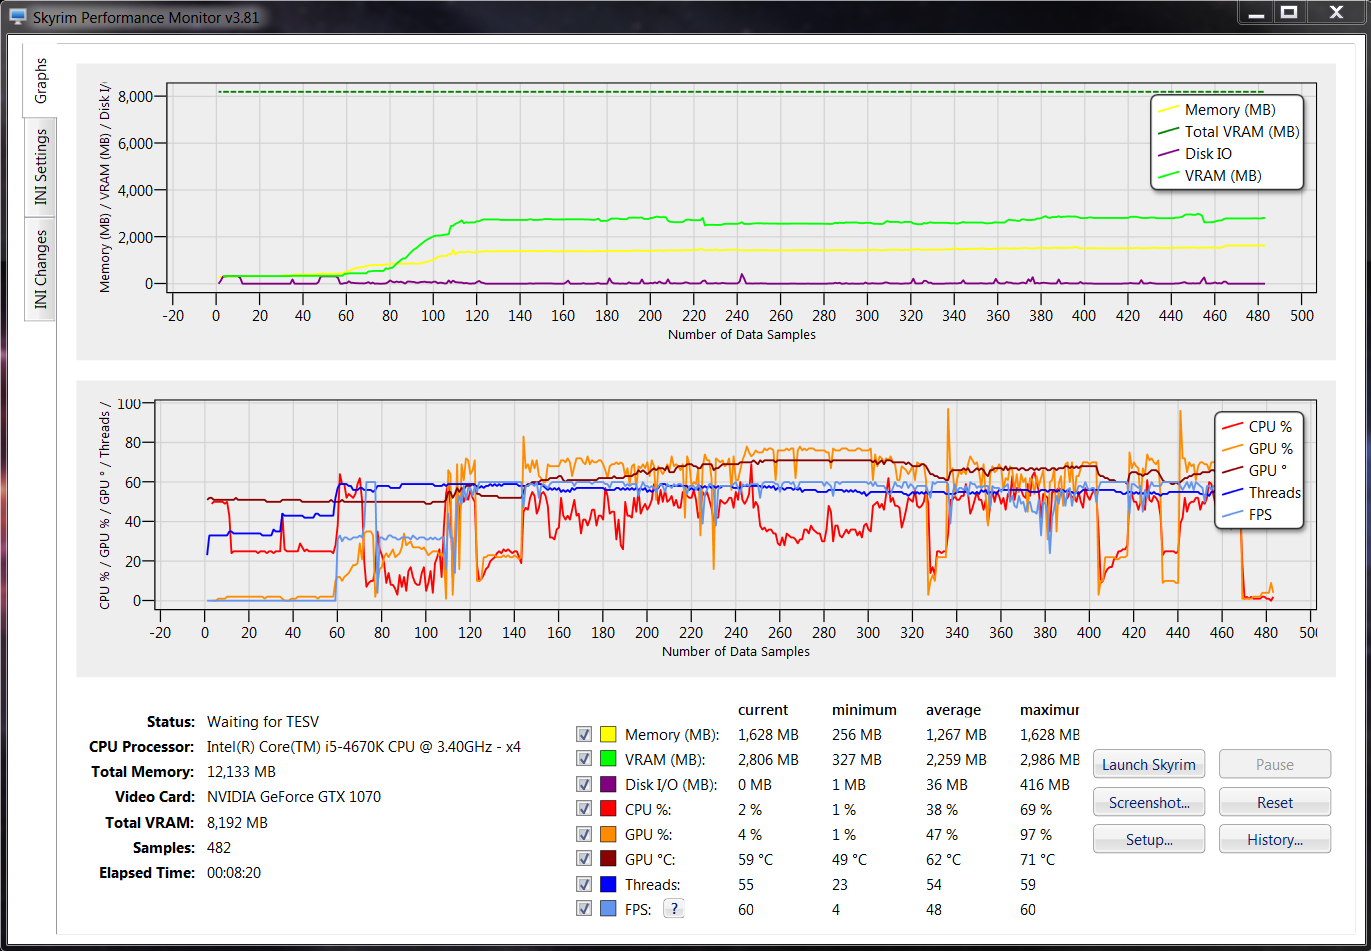Toggle the Threads checkbox

(584, 885)
